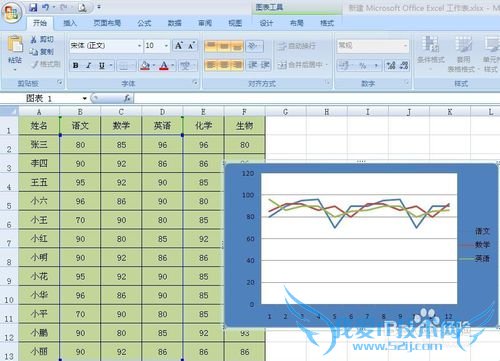Screen dimensions: 500x361
Task: Expand the Number (数字) group dialog launcher
Action: pyautogui.click(x=407, y=82)
